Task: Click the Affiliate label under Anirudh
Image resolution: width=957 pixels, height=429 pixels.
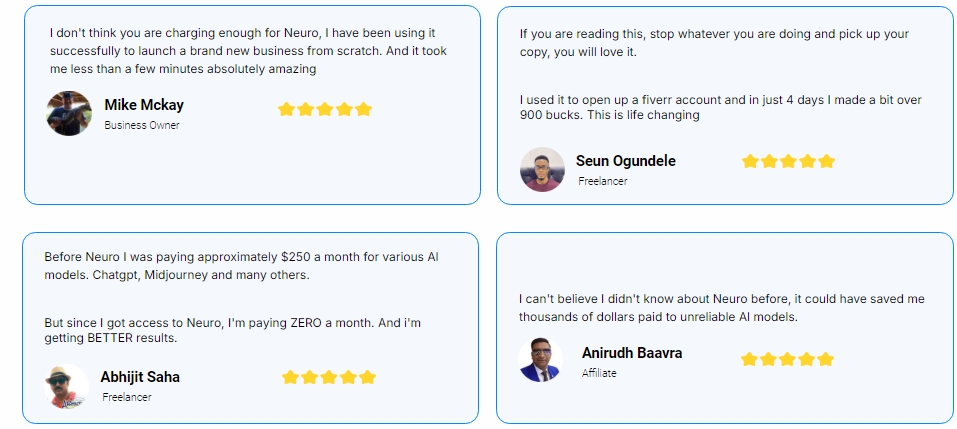Action: (x=599, y=373)
